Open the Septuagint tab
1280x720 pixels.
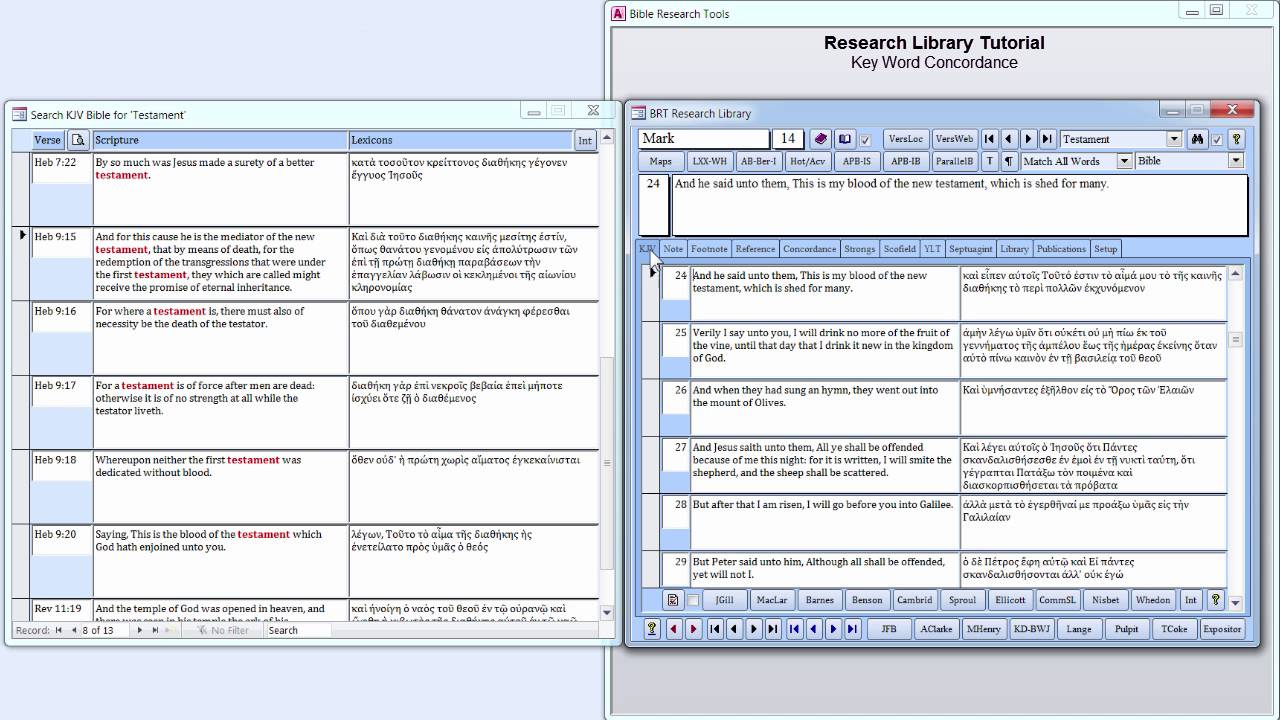970,249
